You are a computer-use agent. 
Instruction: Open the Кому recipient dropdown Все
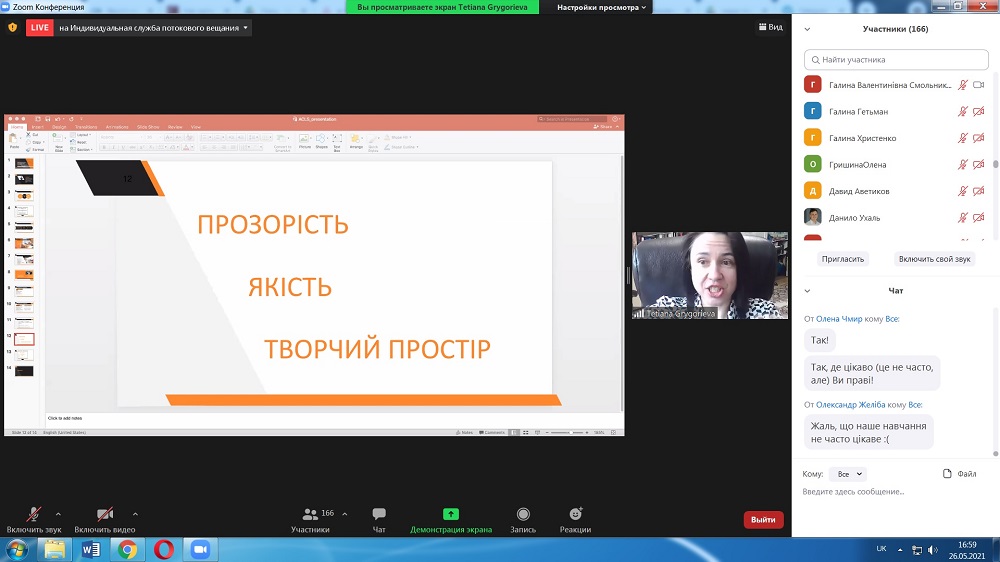click(x=848, y=474)
